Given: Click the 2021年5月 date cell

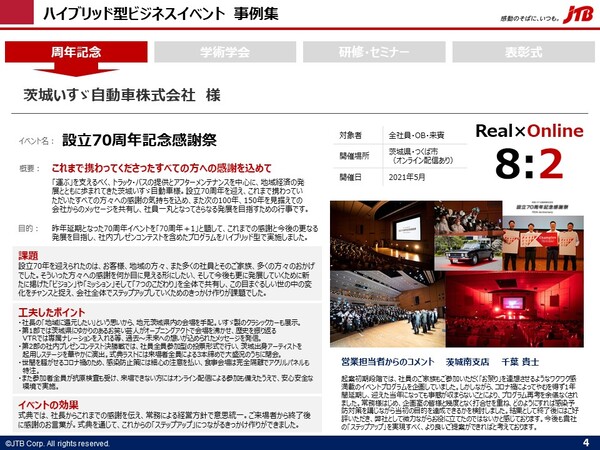Looking at the screenshot, I should (407, 177).
